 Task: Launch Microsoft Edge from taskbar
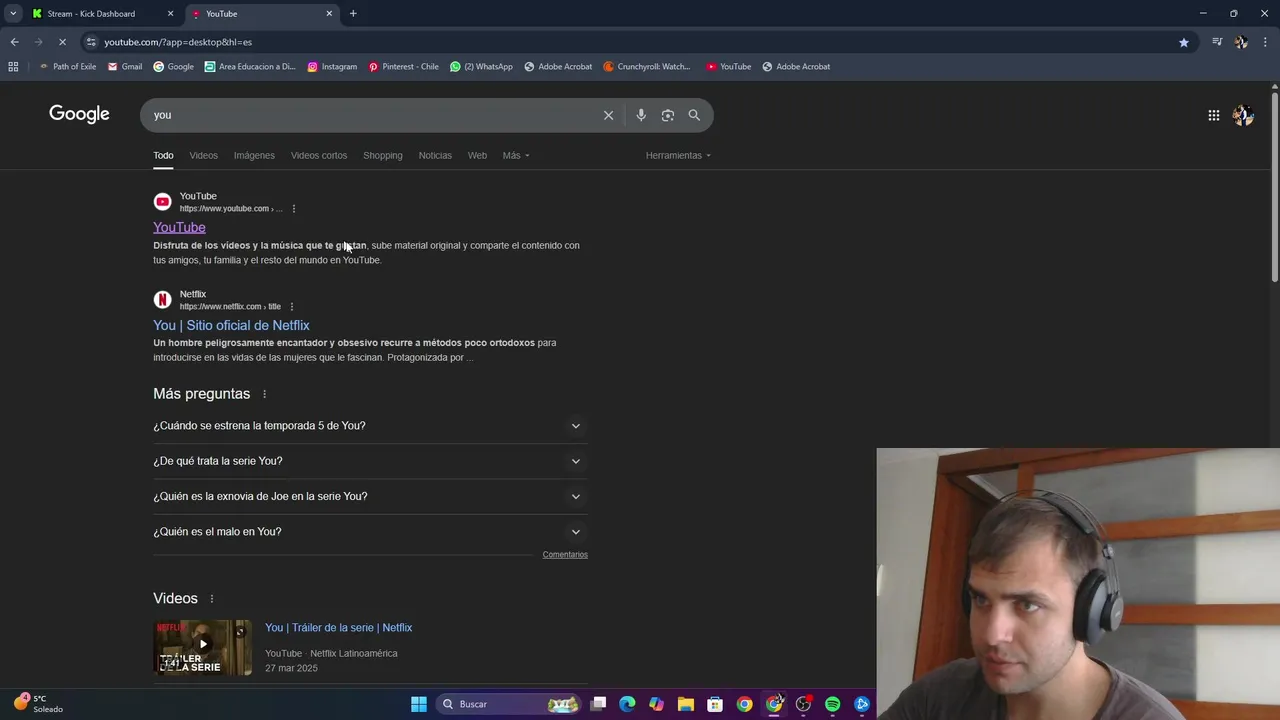click(x=627, y=704)
